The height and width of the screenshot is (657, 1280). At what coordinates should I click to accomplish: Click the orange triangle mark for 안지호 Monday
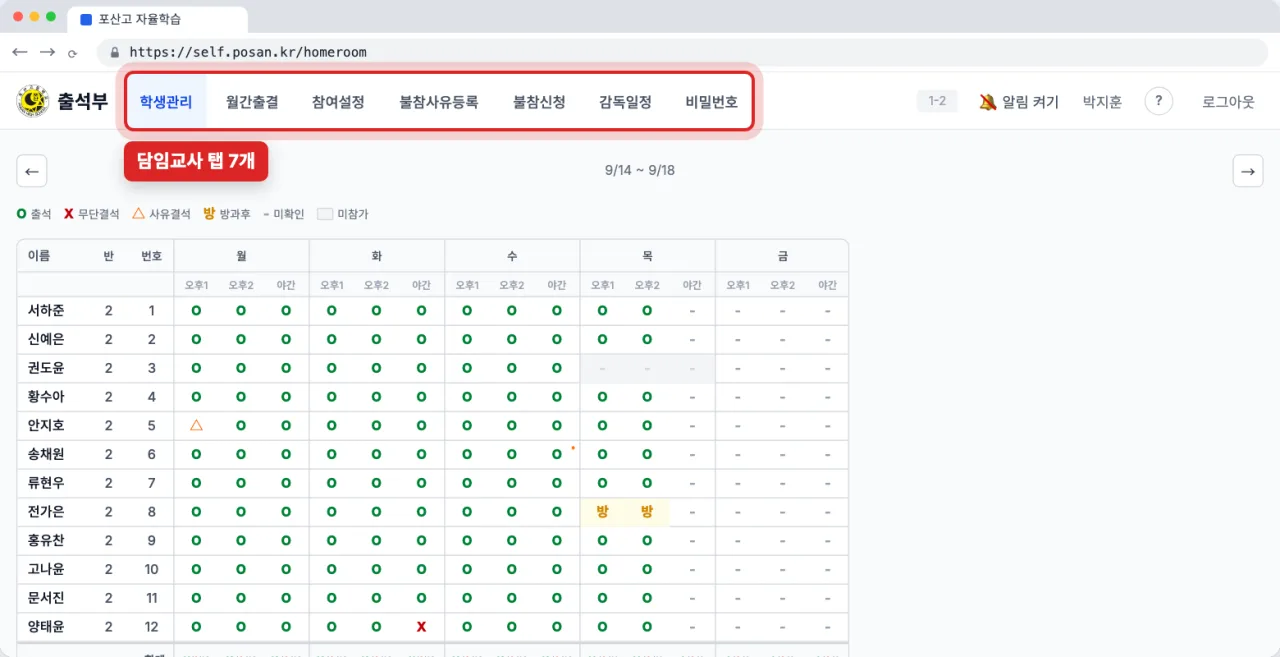click(x=196, y=425)
